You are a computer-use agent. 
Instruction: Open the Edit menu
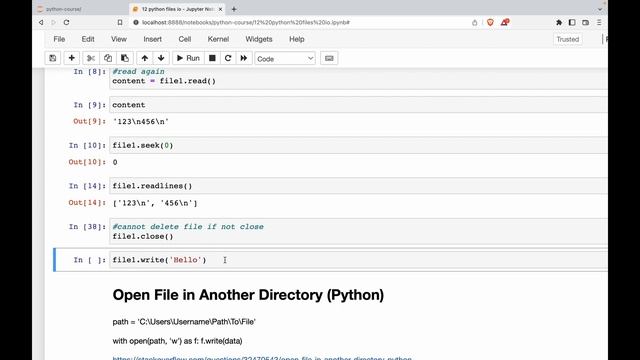(x=88, y=39)
